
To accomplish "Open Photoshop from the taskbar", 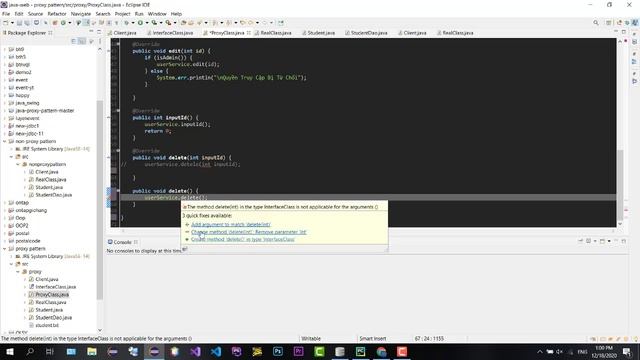I will tap(278, 351).
